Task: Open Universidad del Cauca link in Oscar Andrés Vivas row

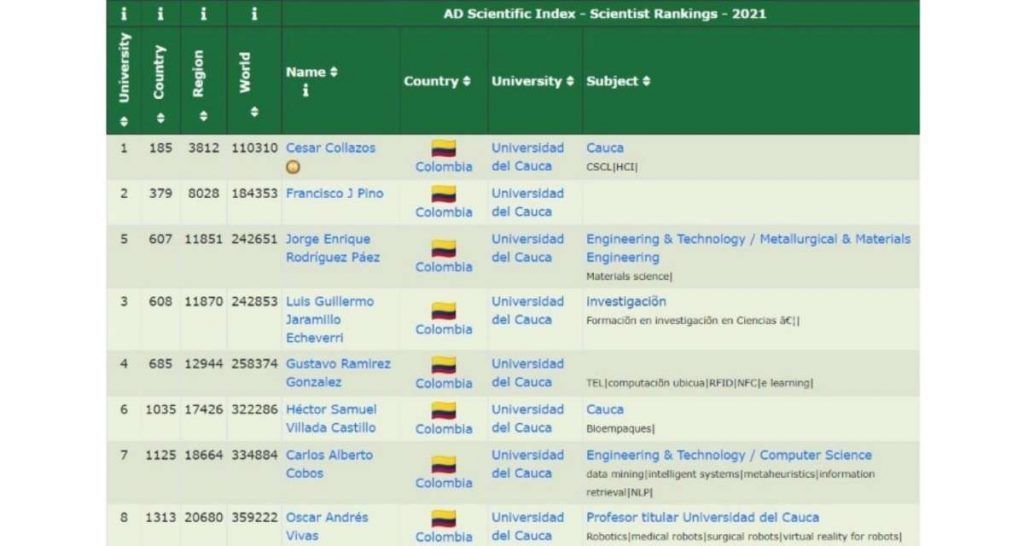Action: tap(528, 526)
